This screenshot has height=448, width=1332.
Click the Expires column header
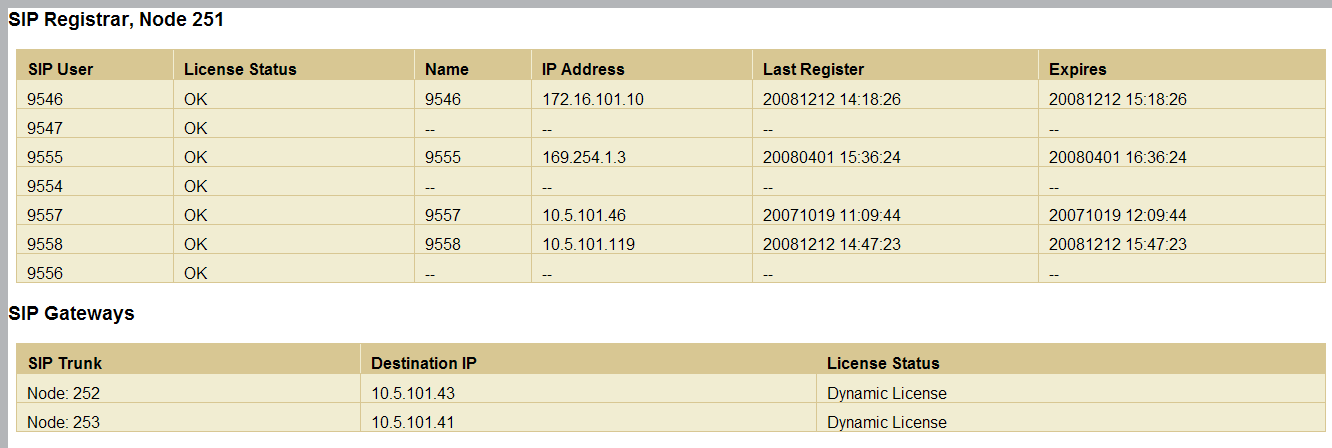pyautogui.click(x=1078, y=69)
